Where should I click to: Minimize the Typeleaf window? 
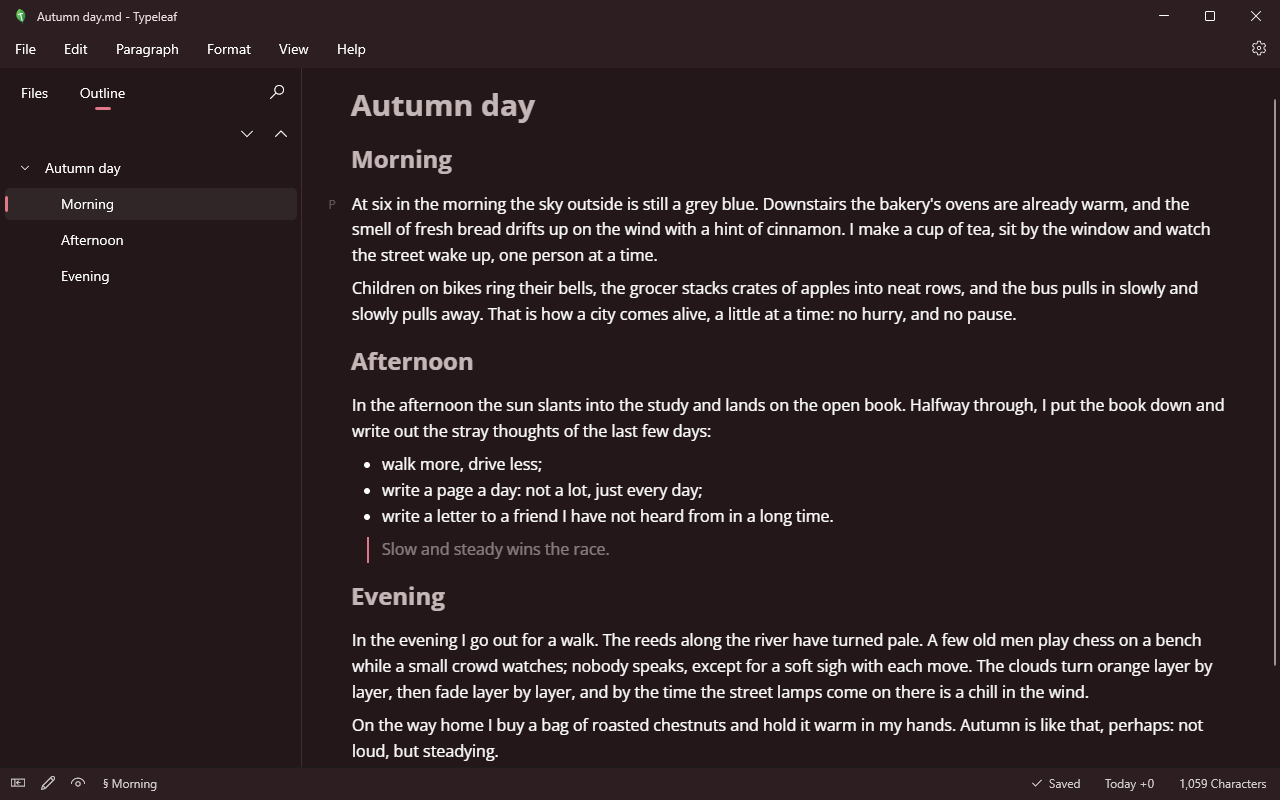[x=1164, y=16]
